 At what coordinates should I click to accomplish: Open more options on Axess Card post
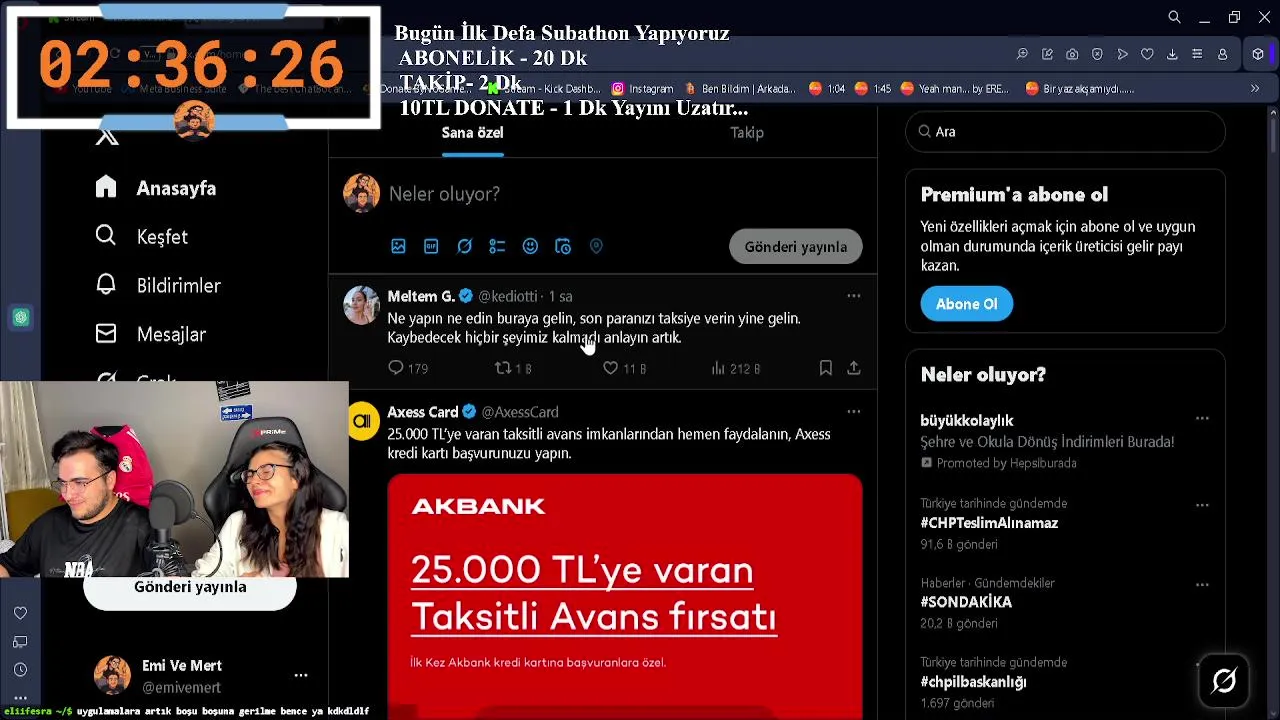853,412
